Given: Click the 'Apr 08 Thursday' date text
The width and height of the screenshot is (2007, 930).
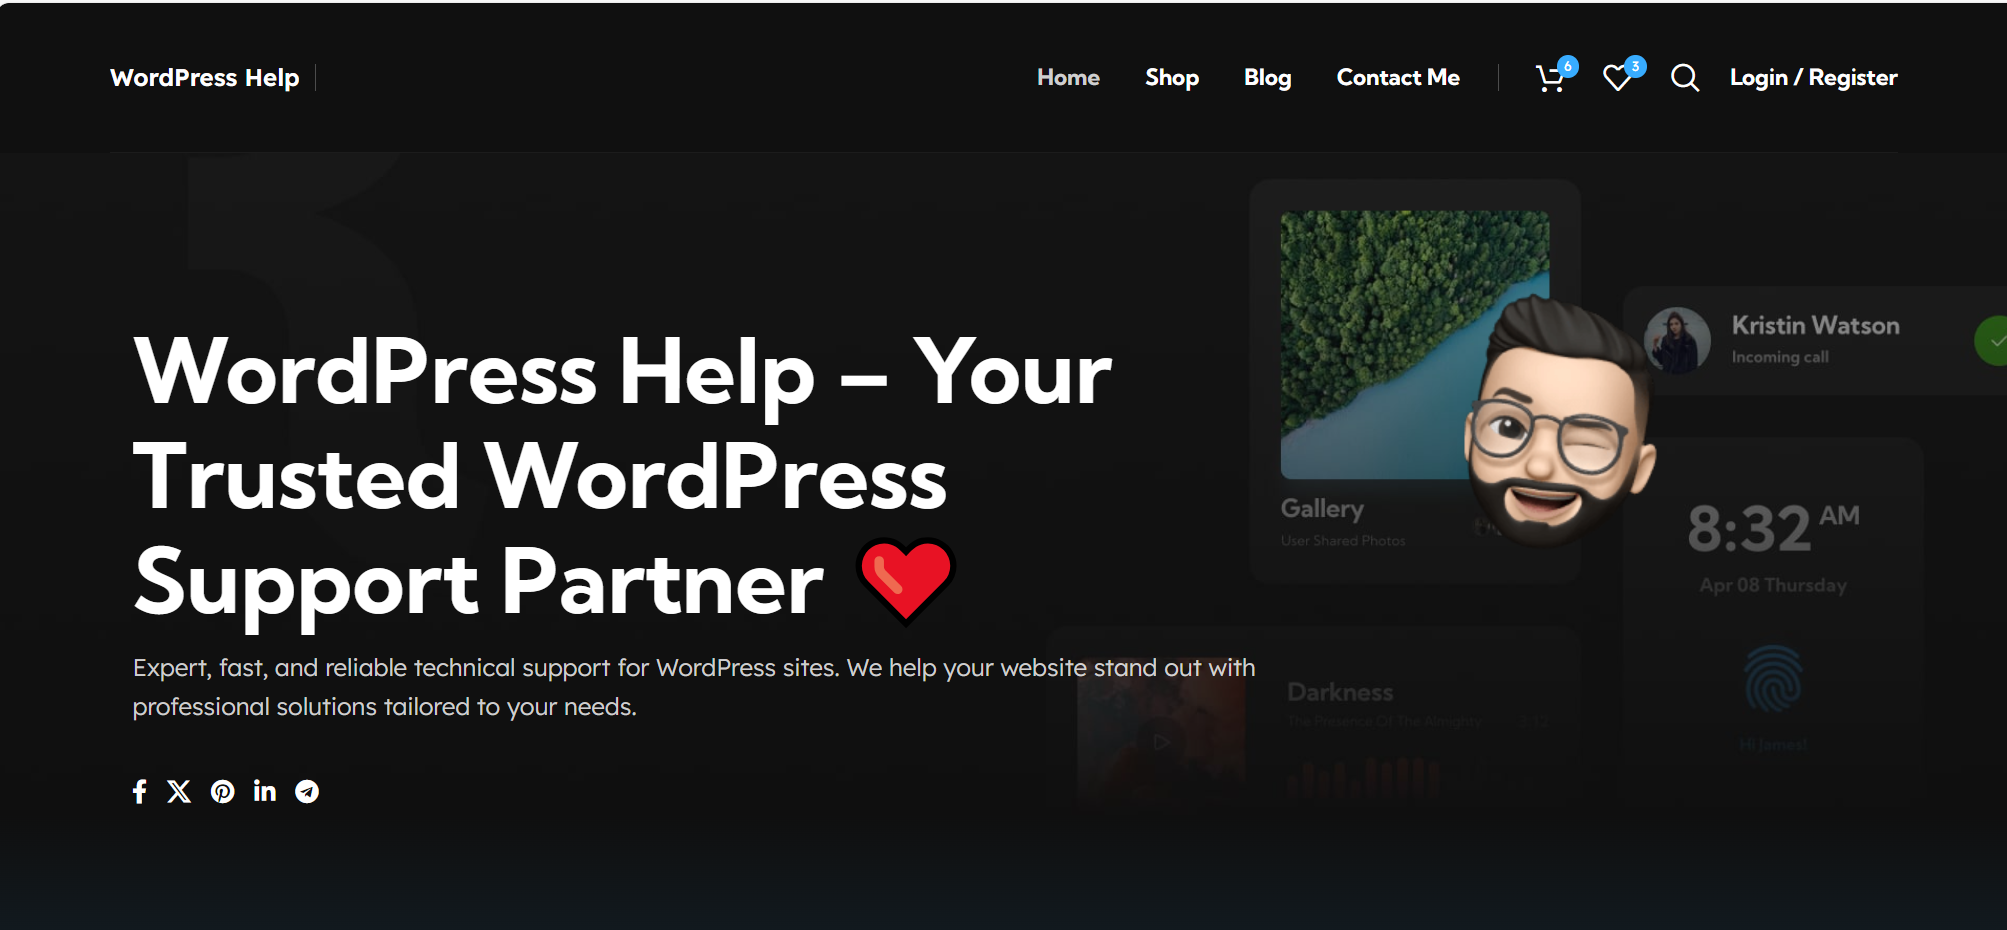Looking at the screenshot, I should point(1772,585).
